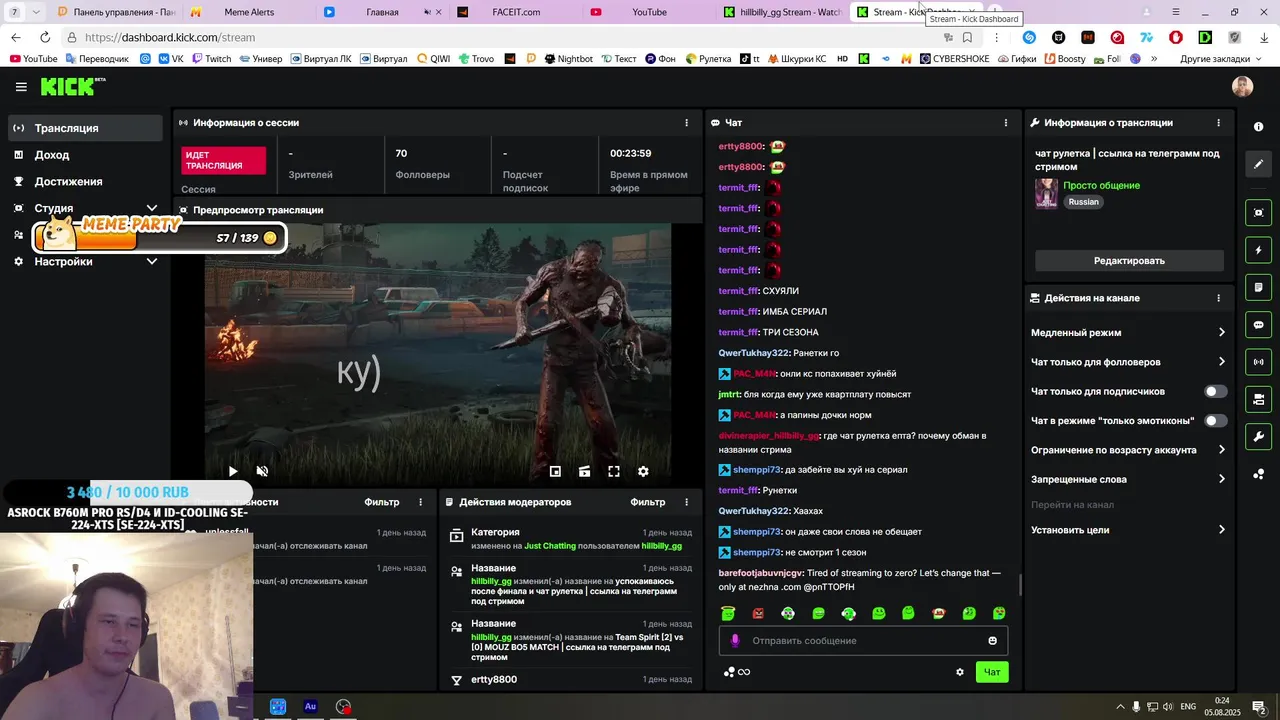Click the document notes icon in right sidebar
The width and height of the screenshot is (1280, 720).
[x=1259, y=287]
